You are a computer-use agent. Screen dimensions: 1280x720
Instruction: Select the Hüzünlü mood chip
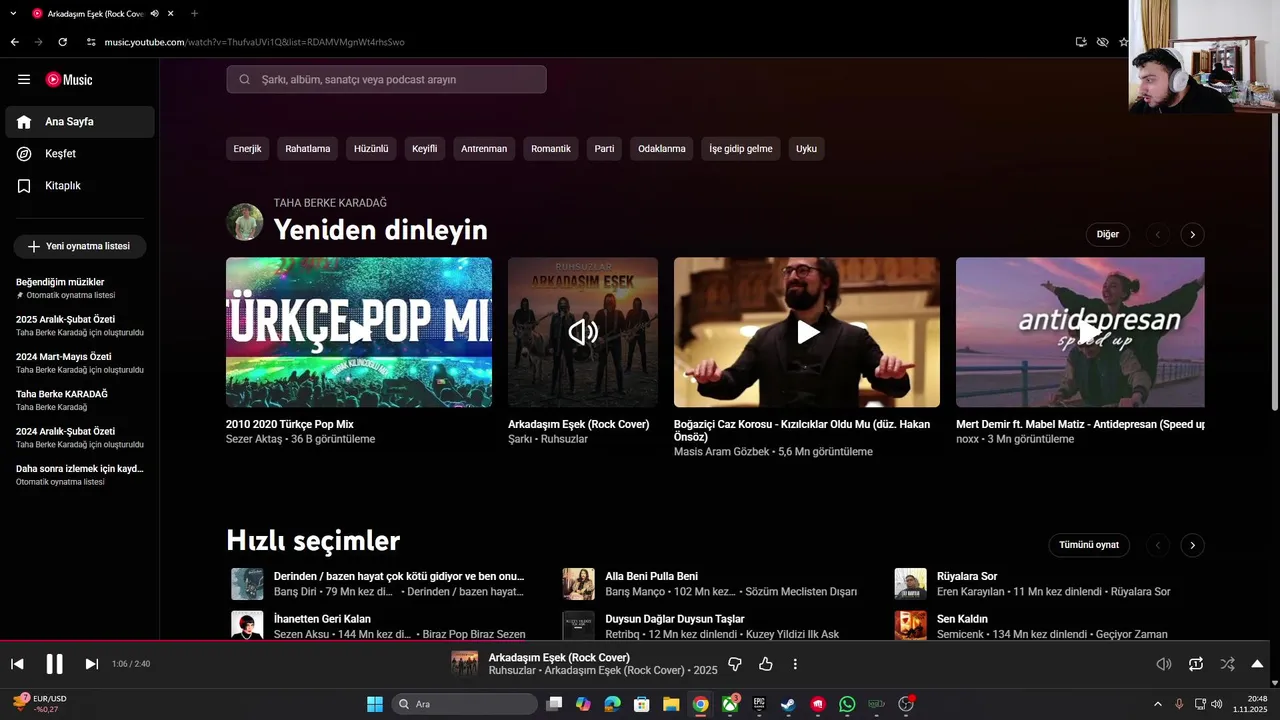[x=371, y=148]
